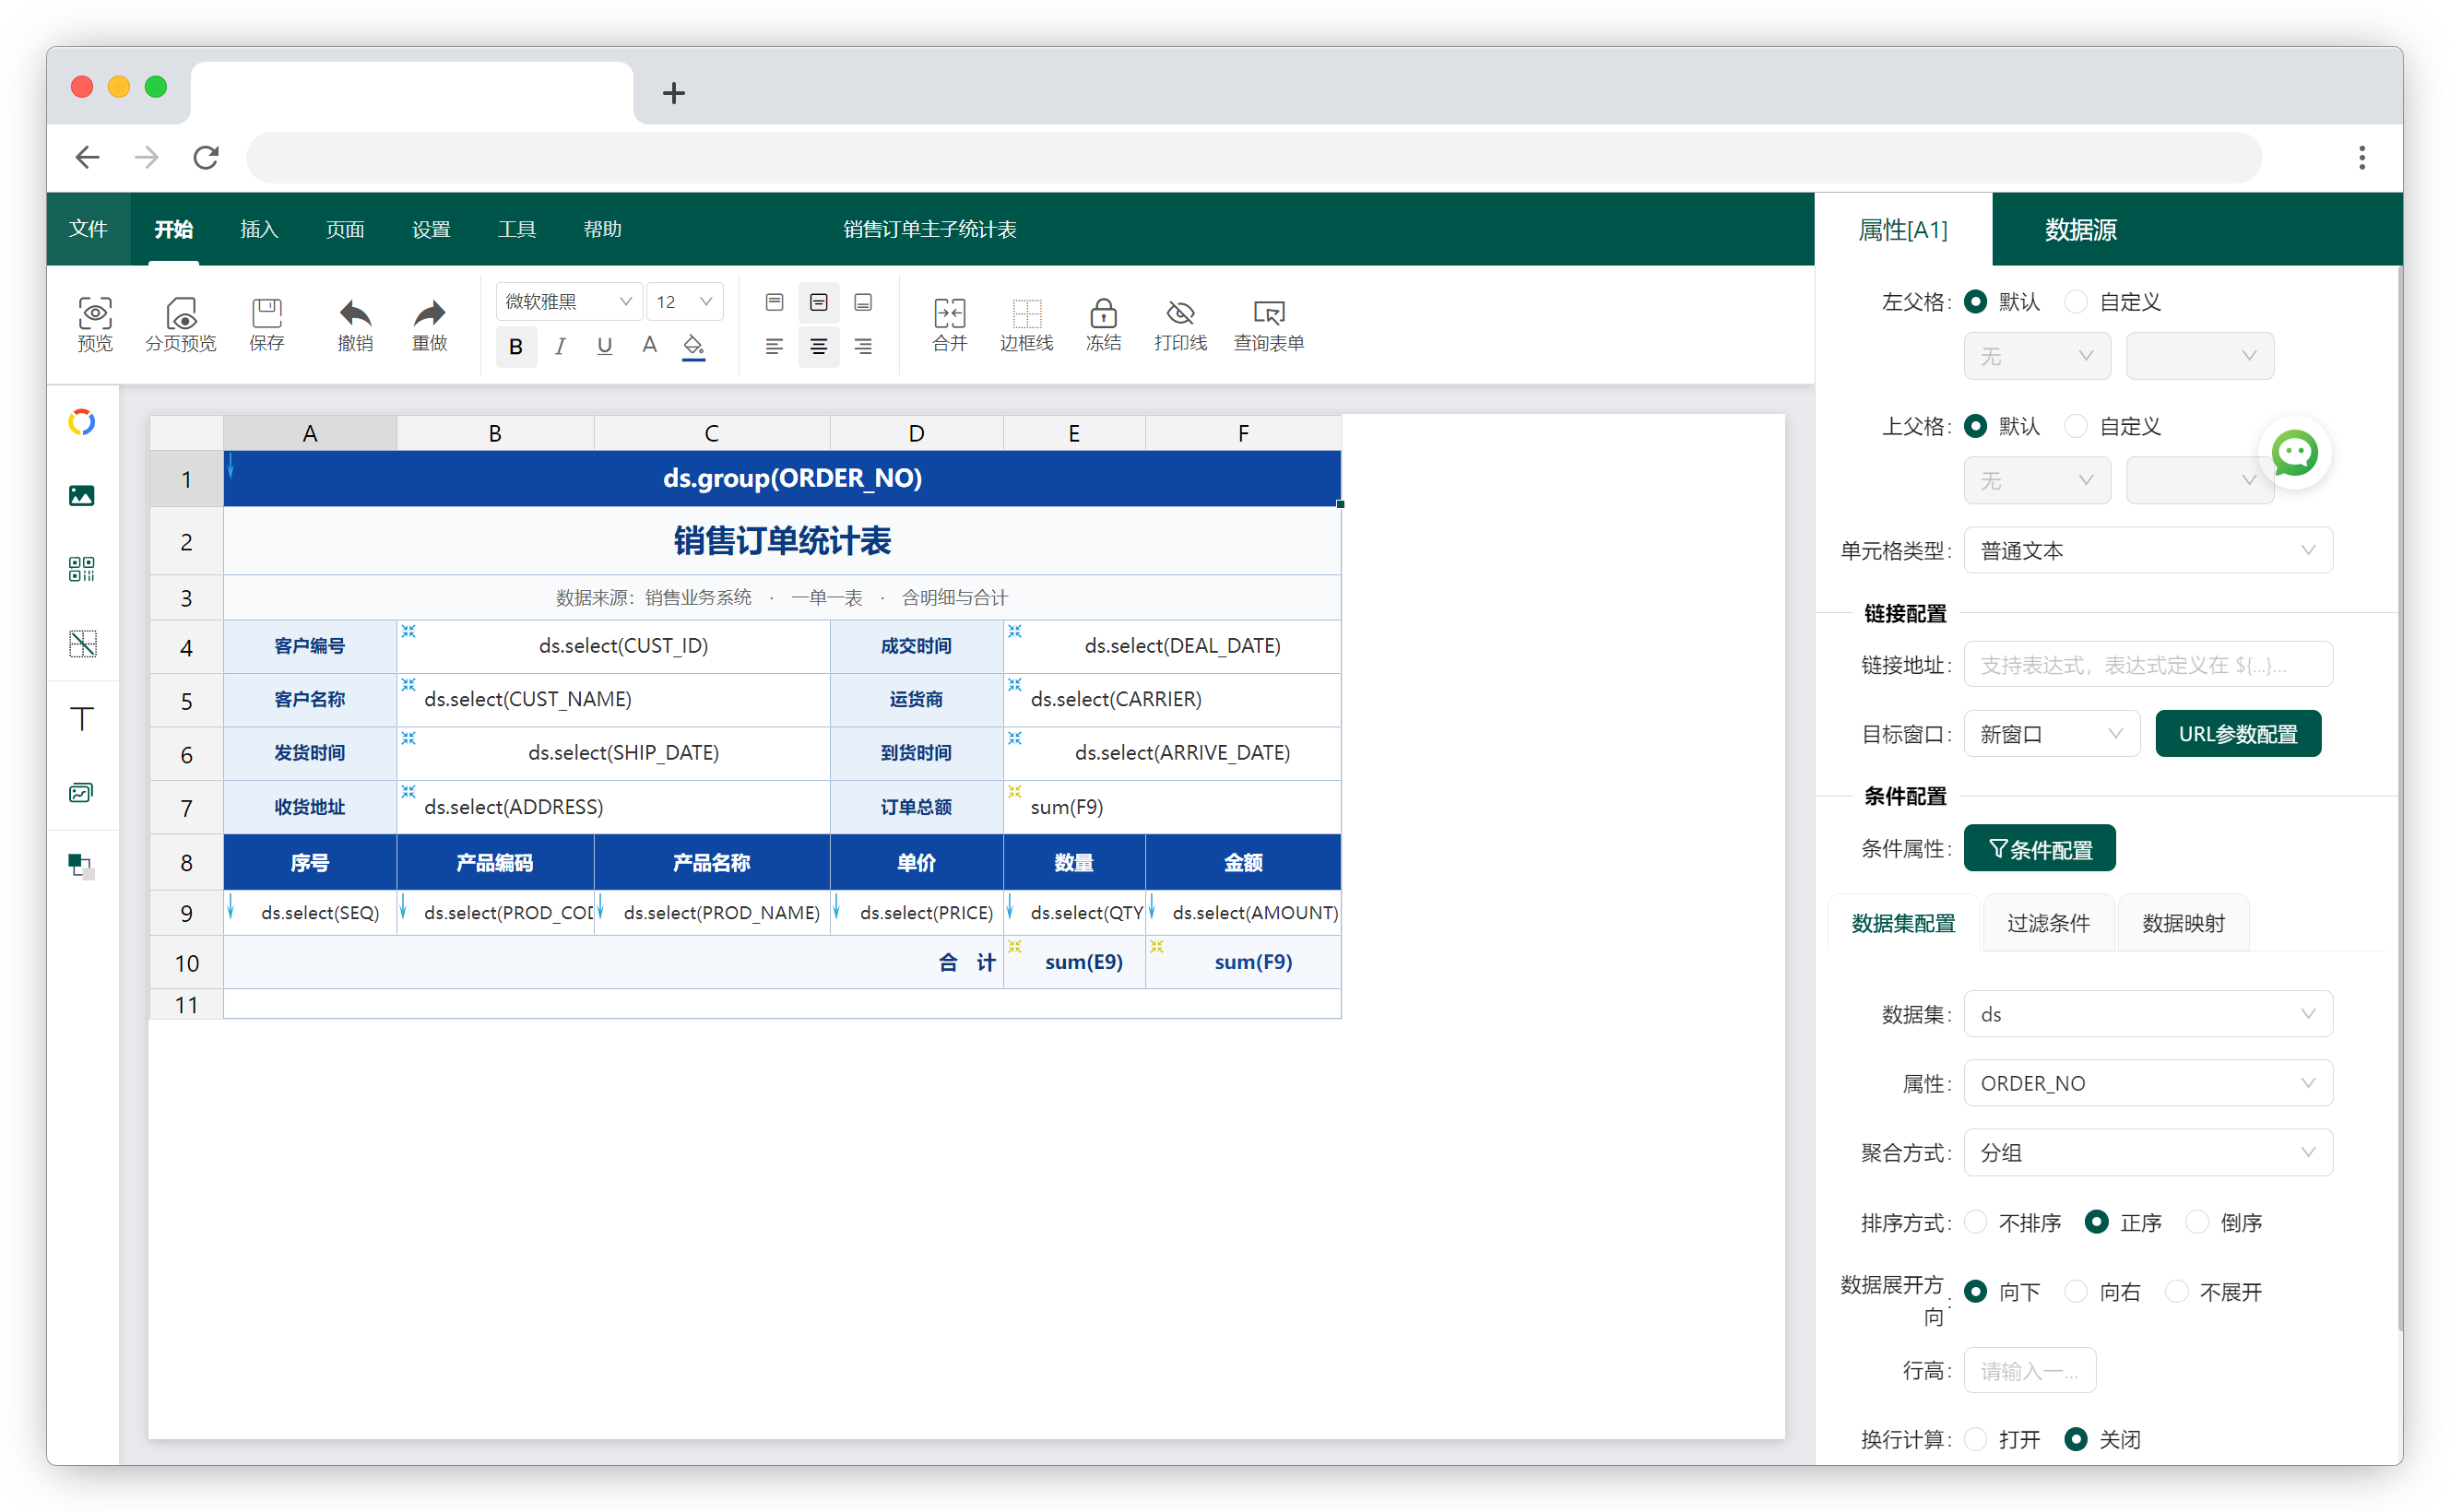Screen dimensions: 2450x1512
Task: Align text right
Action: point(863,346)
